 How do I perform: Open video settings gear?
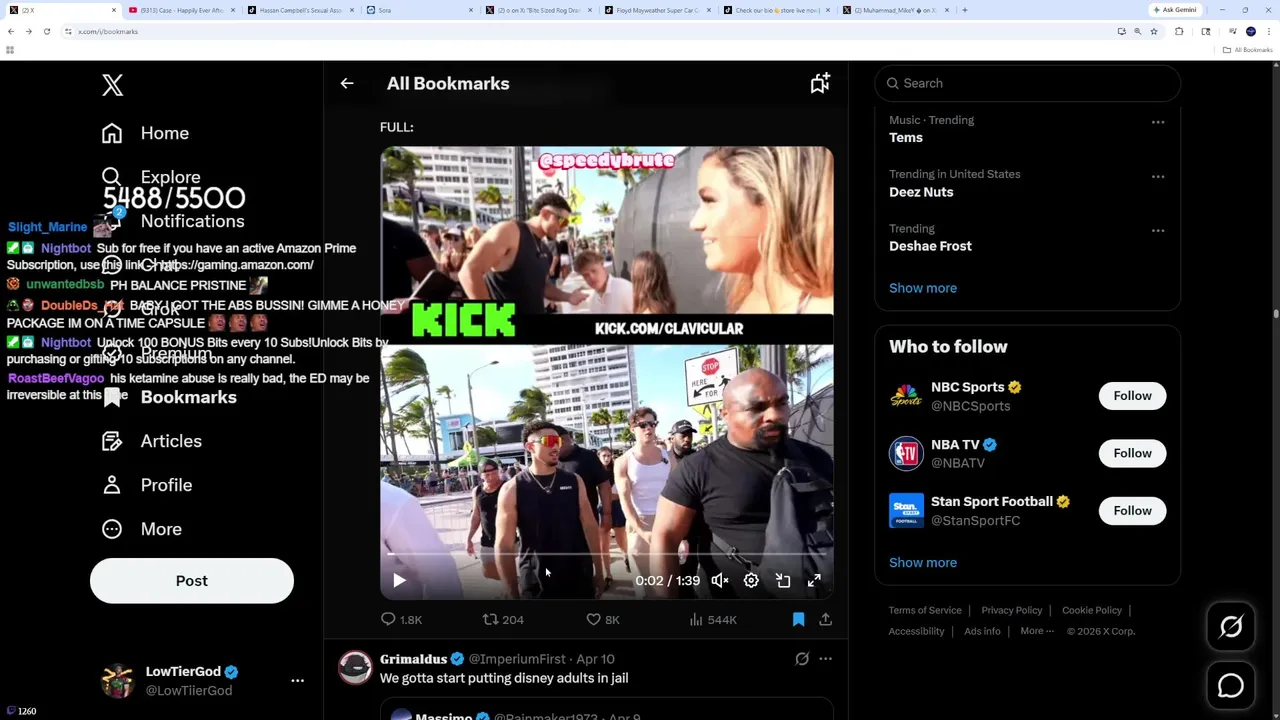click(751, 580)
